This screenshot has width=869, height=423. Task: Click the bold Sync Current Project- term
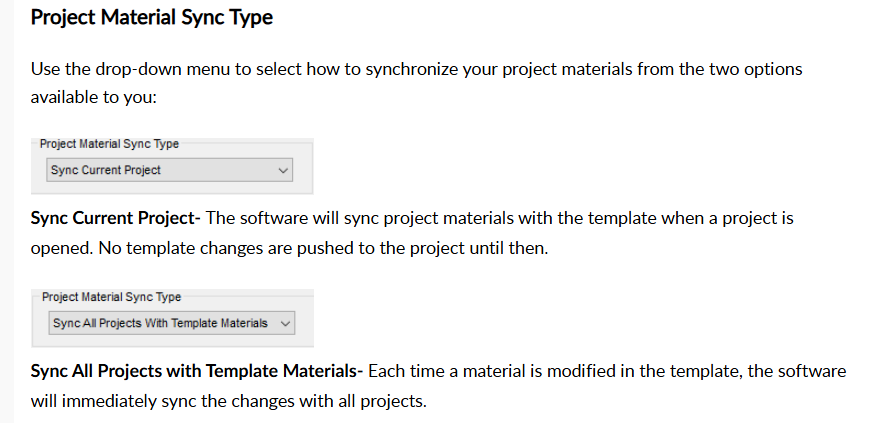(115, 218)
